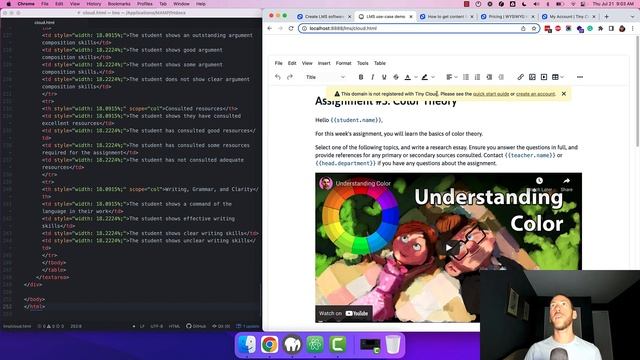Redo the edit in TinyMCE toolbar

pyautogui.click(x=290, y=77)
